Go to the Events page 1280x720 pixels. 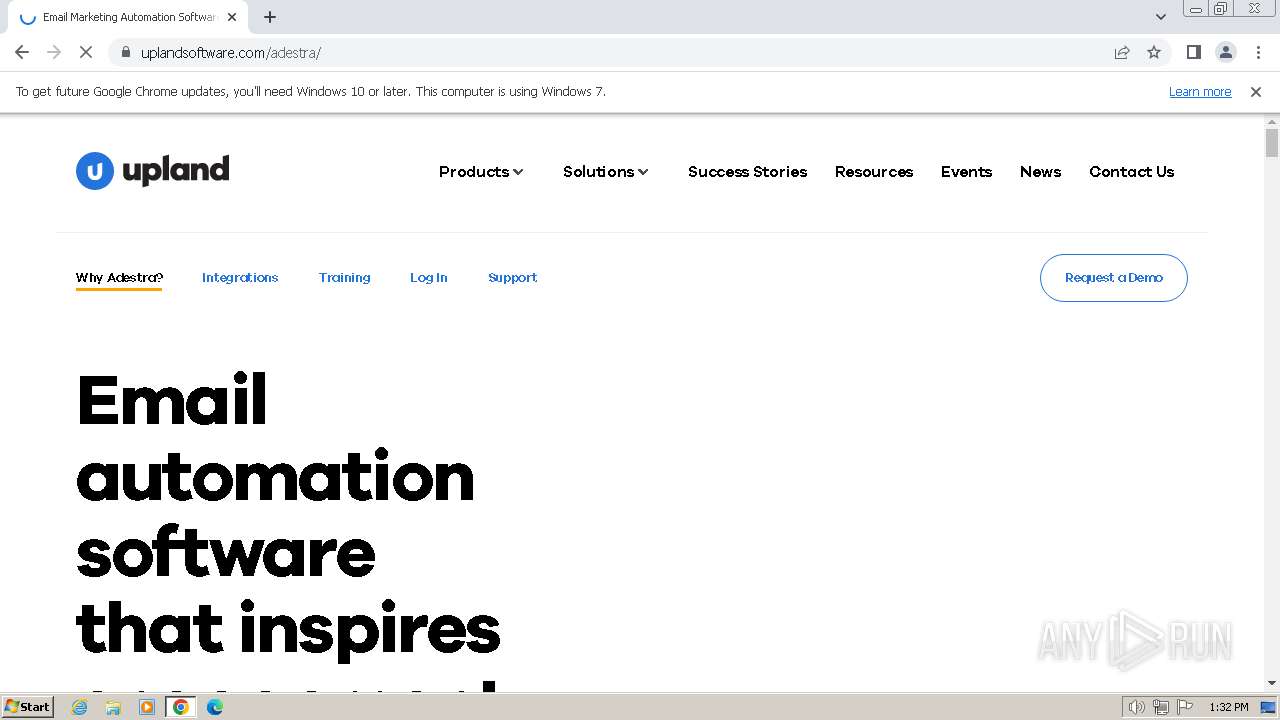pyautogui.click(x=966, y=172)
